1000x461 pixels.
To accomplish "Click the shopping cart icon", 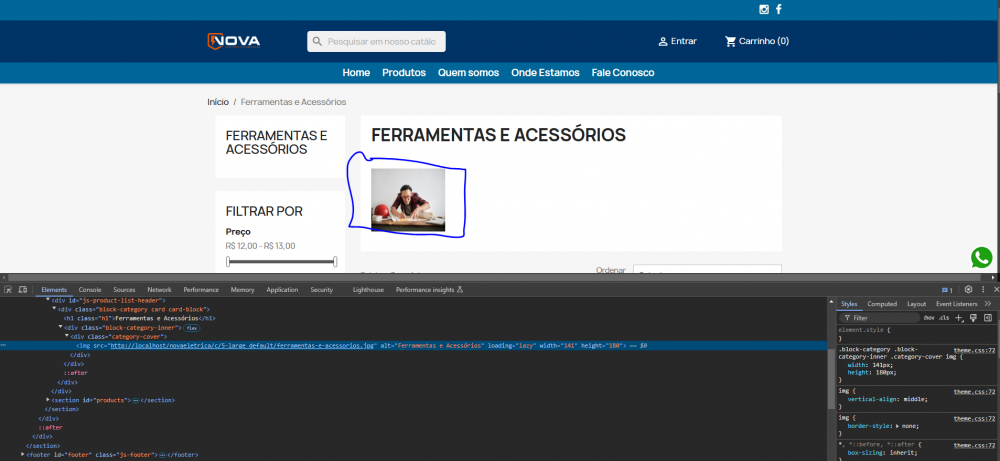I will [730, 41].
